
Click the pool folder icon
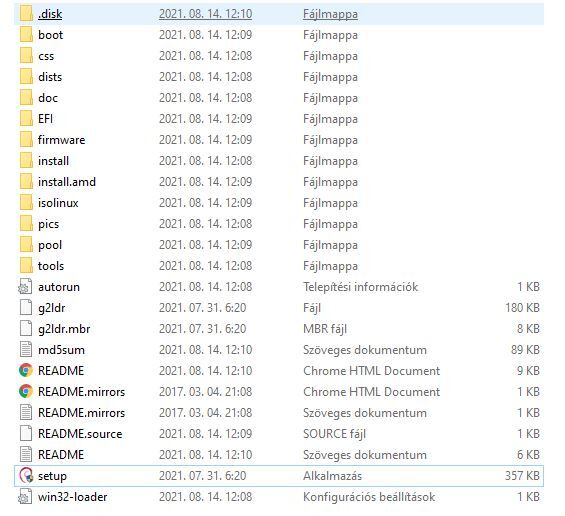click(26, 245)
